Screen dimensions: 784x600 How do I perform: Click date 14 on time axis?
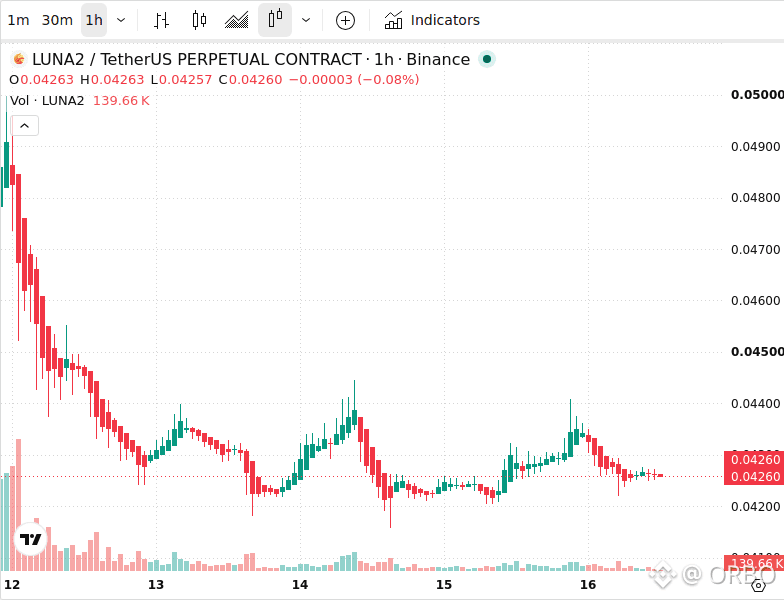[300, 584]
